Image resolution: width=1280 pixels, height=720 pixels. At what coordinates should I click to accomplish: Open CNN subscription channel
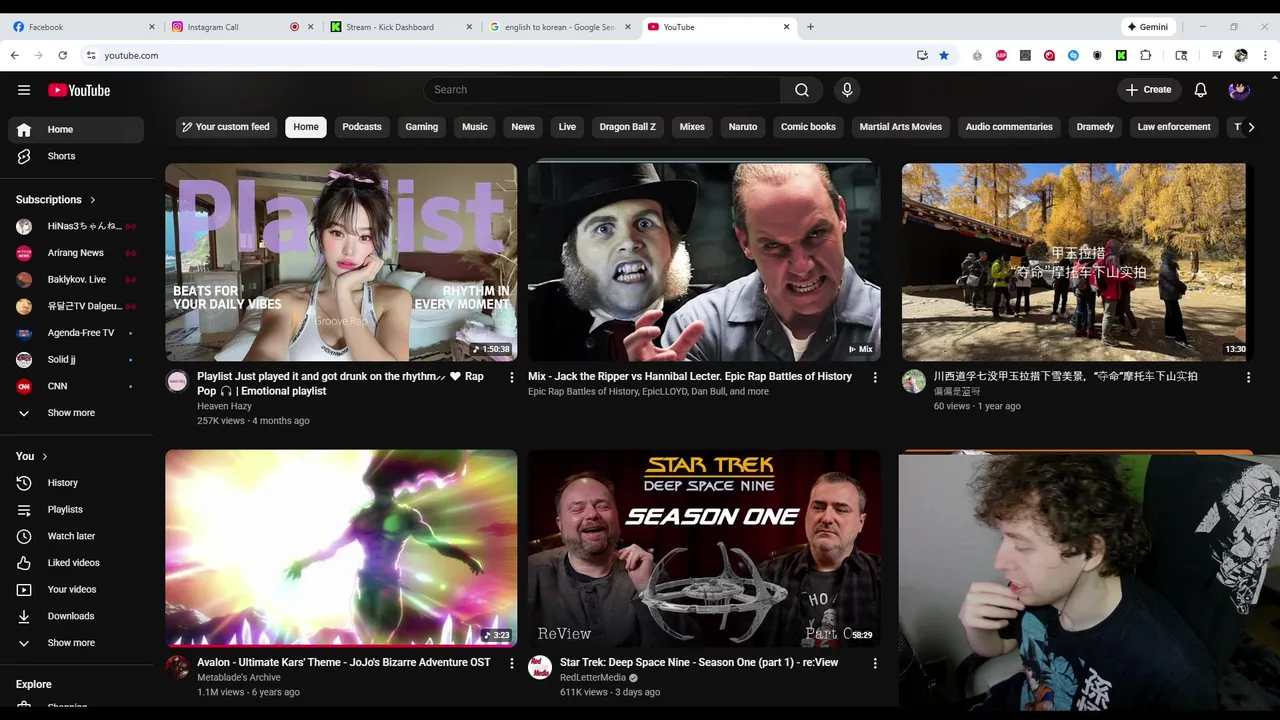[x=76, y=386]
